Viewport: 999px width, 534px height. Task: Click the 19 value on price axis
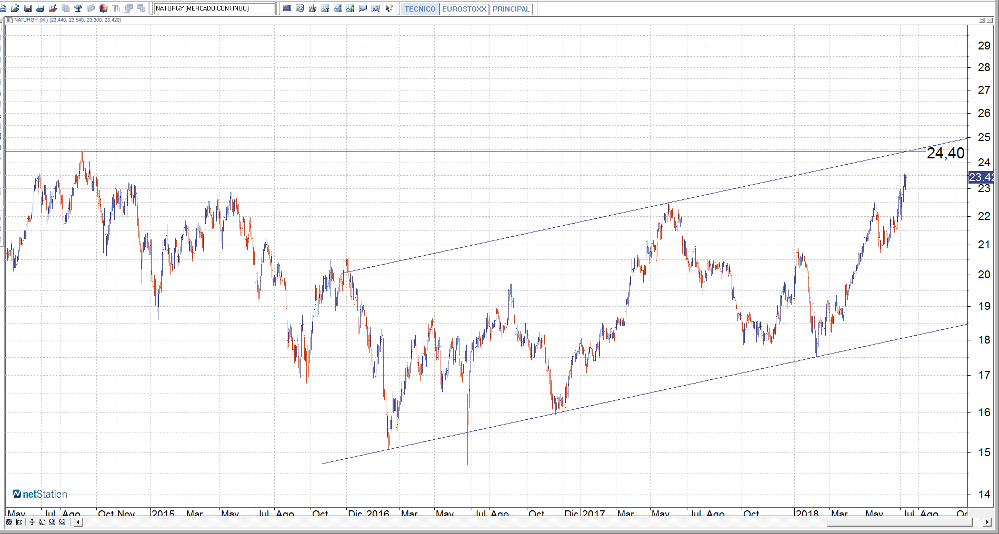point(983,306)
